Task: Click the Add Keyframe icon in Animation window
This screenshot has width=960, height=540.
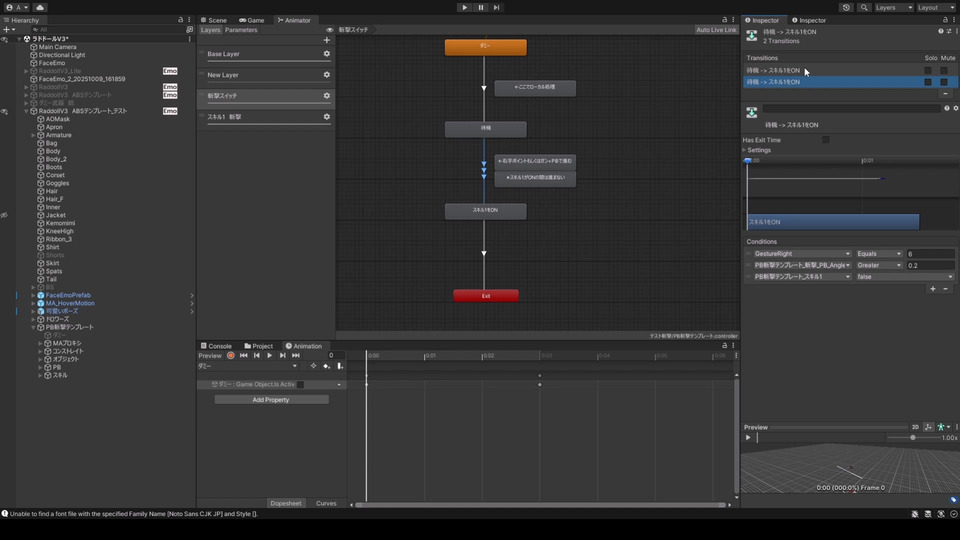Action: [326, 366]
